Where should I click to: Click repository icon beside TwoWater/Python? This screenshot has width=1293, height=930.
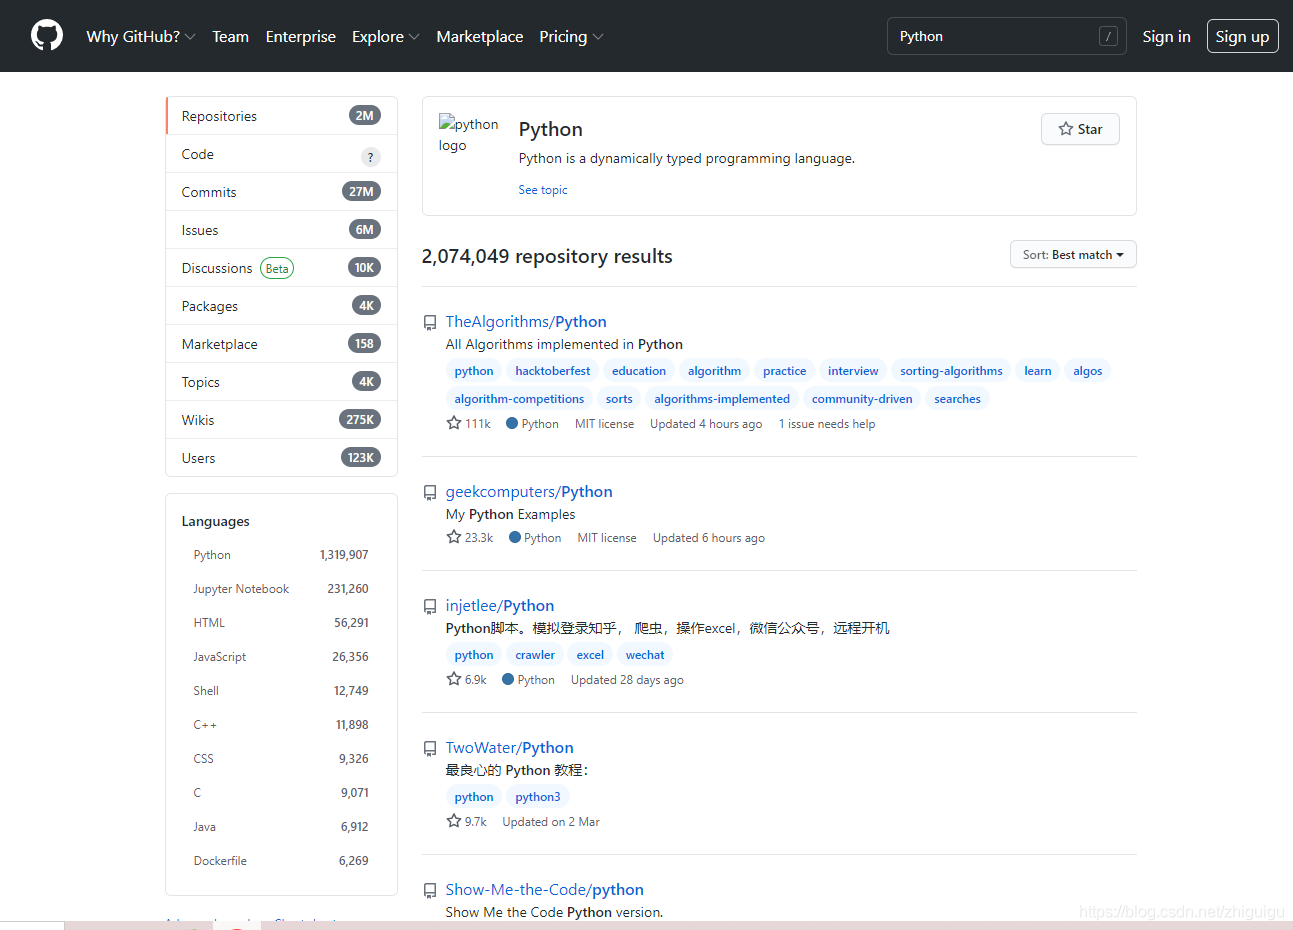pyautogui.click(x=430, y=748)
